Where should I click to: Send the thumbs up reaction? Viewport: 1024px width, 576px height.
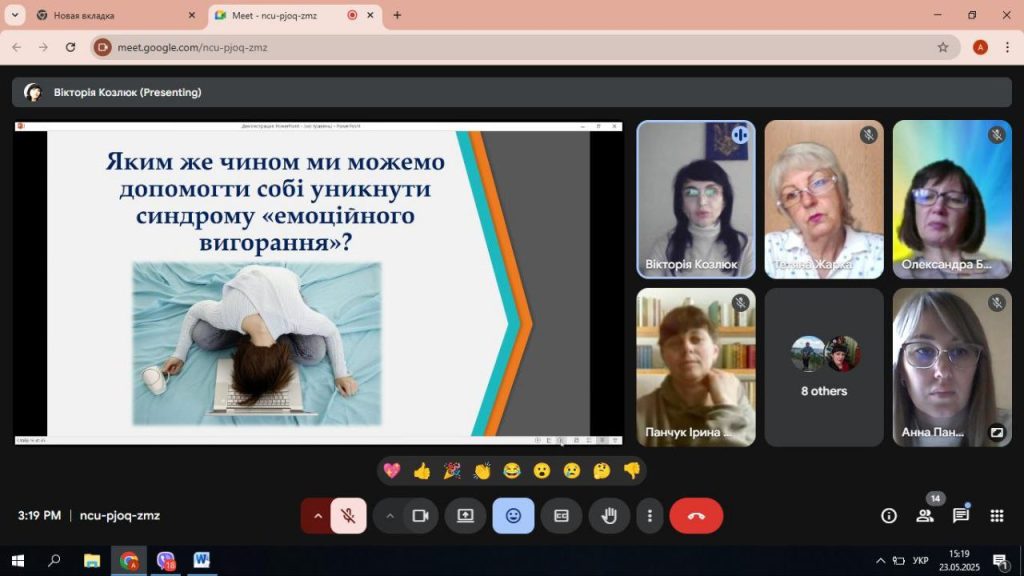coord(422,471)
